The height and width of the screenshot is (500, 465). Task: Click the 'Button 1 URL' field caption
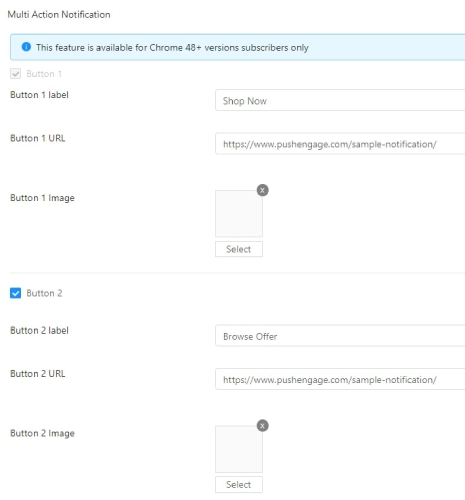click(38, 138)
